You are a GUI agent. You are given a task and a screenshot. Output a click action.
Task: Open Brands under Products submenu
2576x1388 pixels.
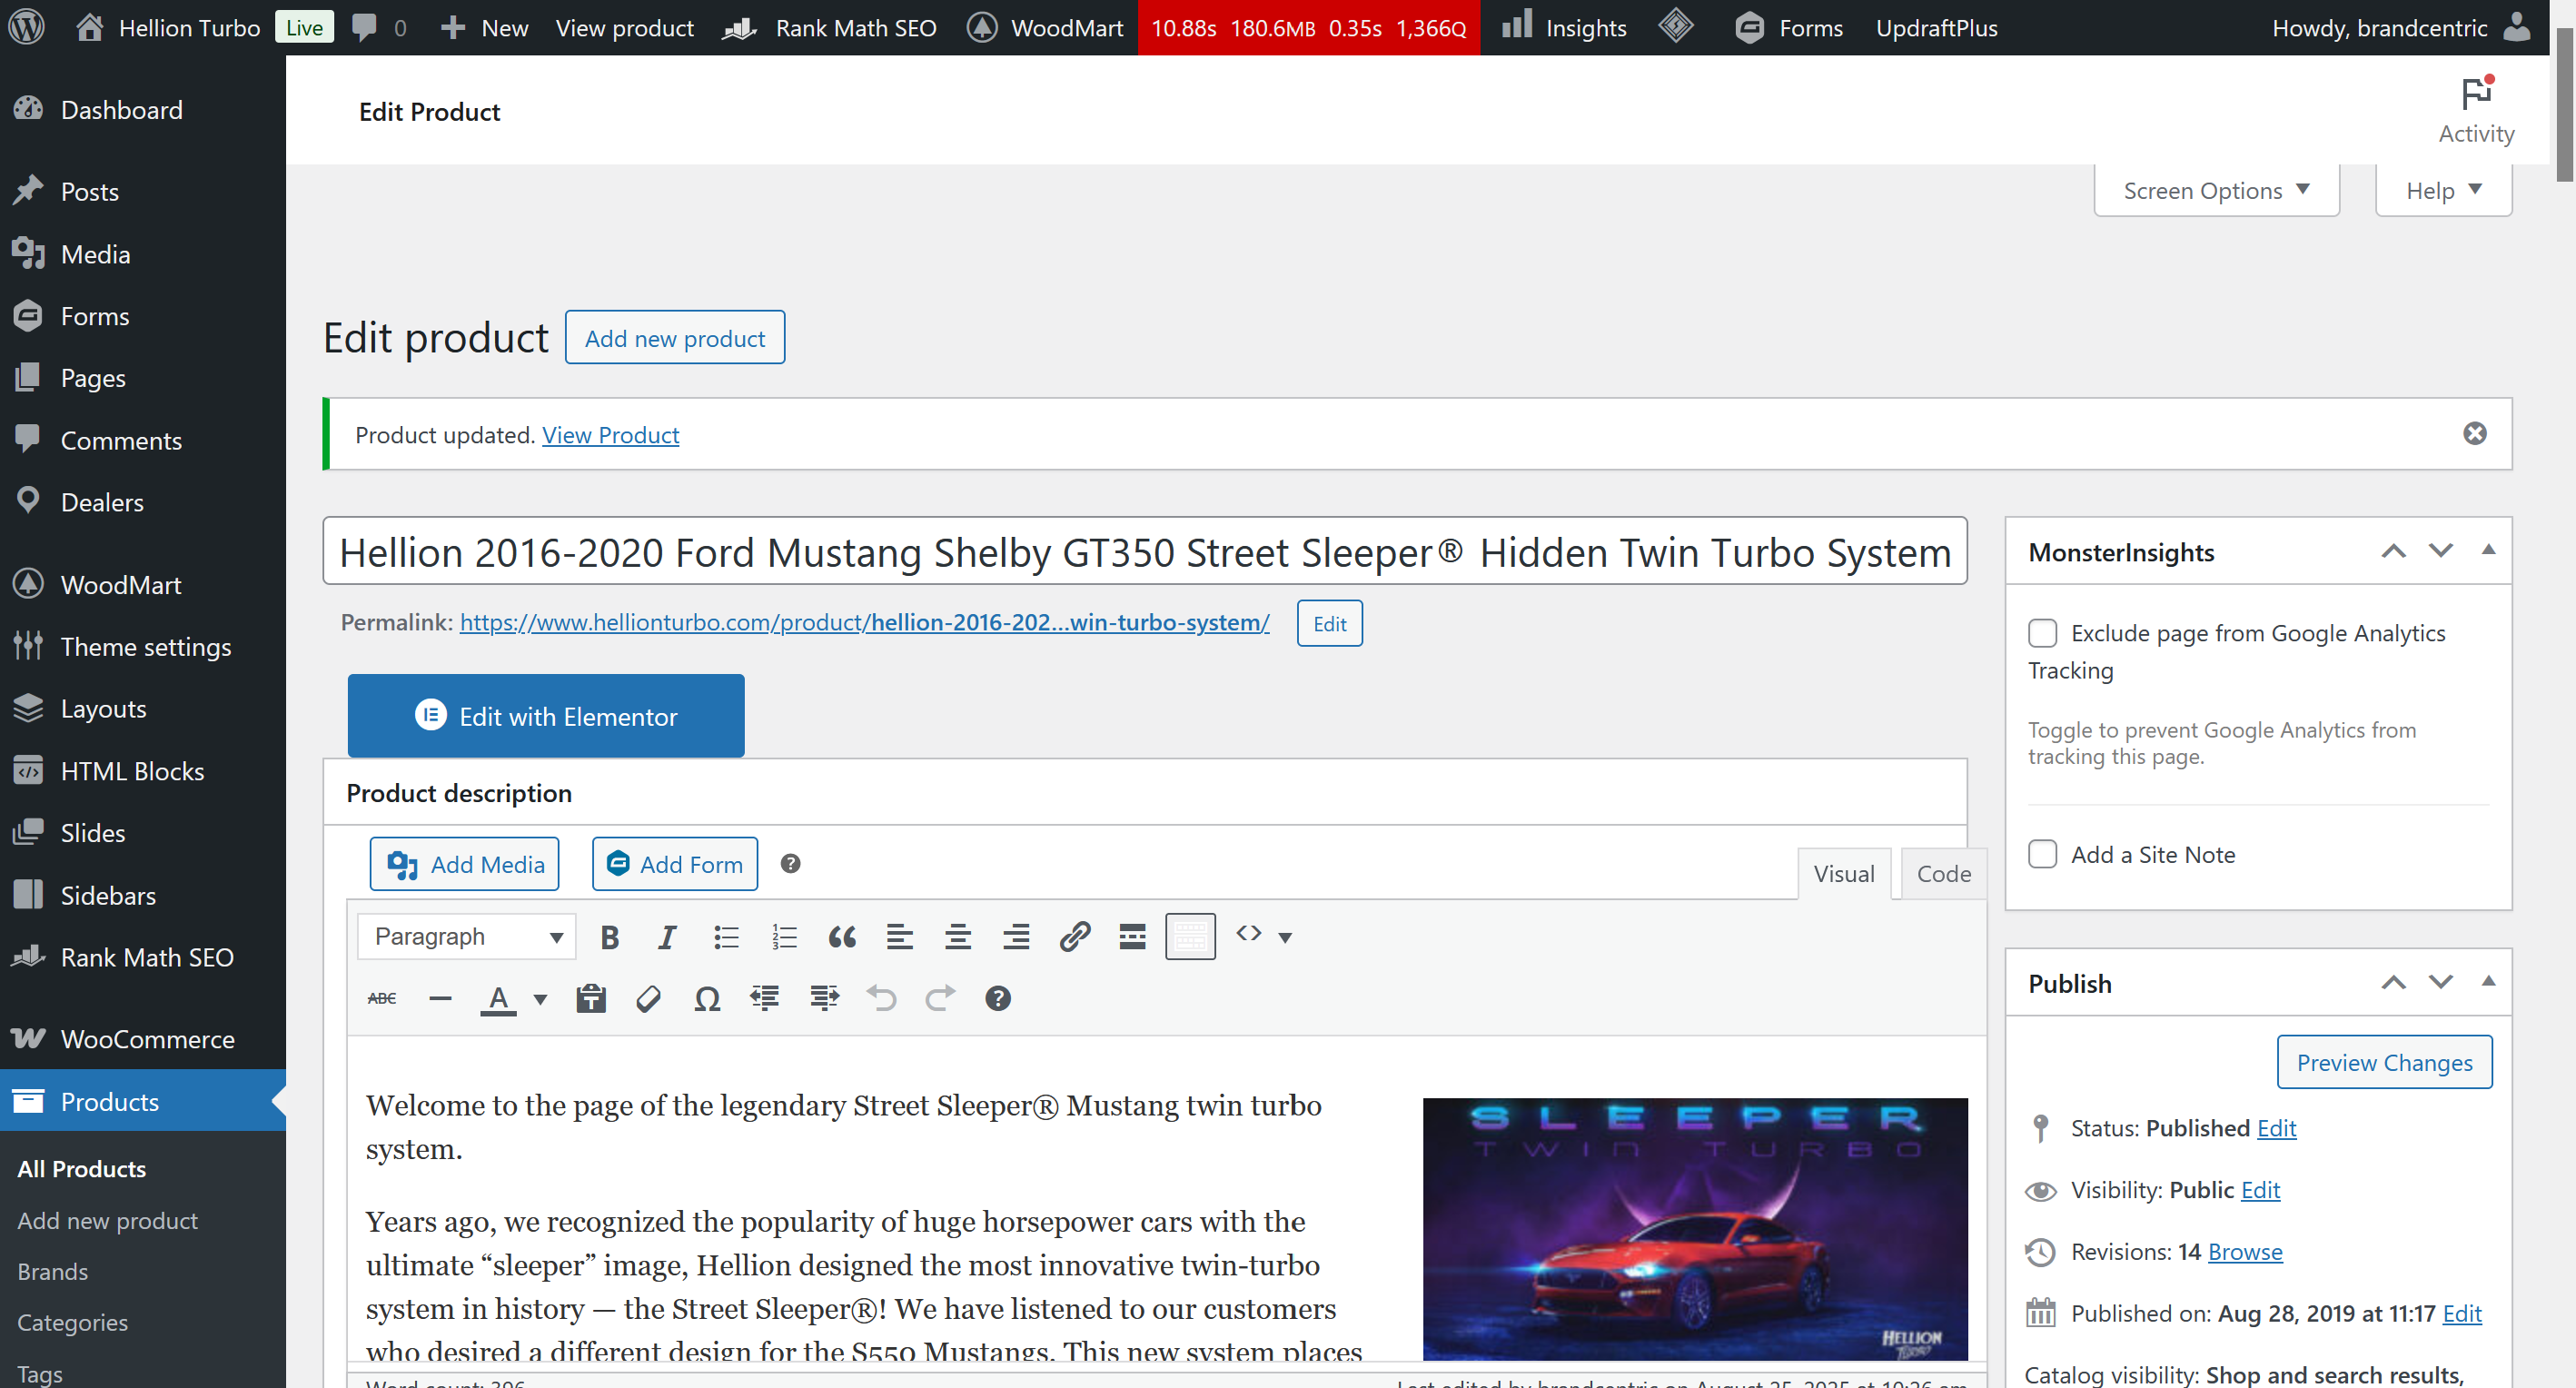tap(53, 1271)
